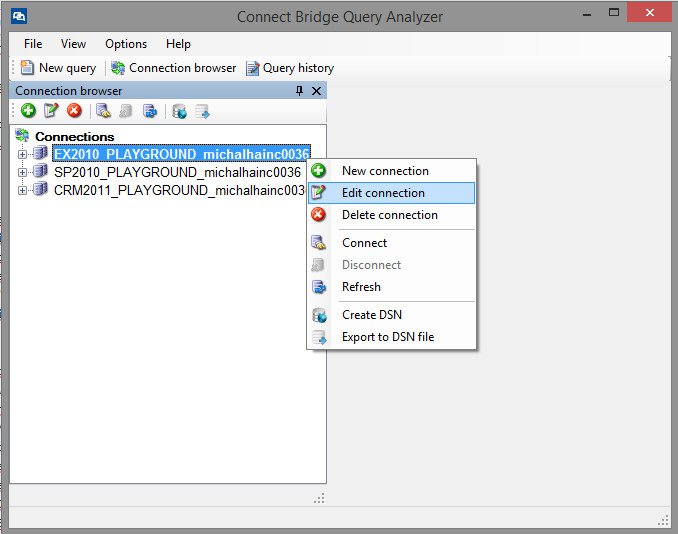
Task: Click the green plus icon in context menu
Action: (x=319, y=170)
